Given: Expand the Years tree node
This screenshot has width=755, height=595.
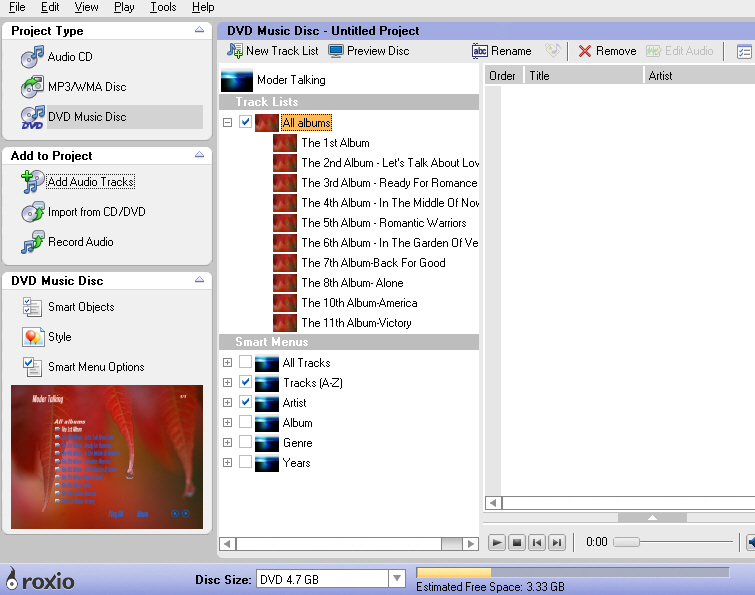Looking at the screenshot, I should point(228,463).
